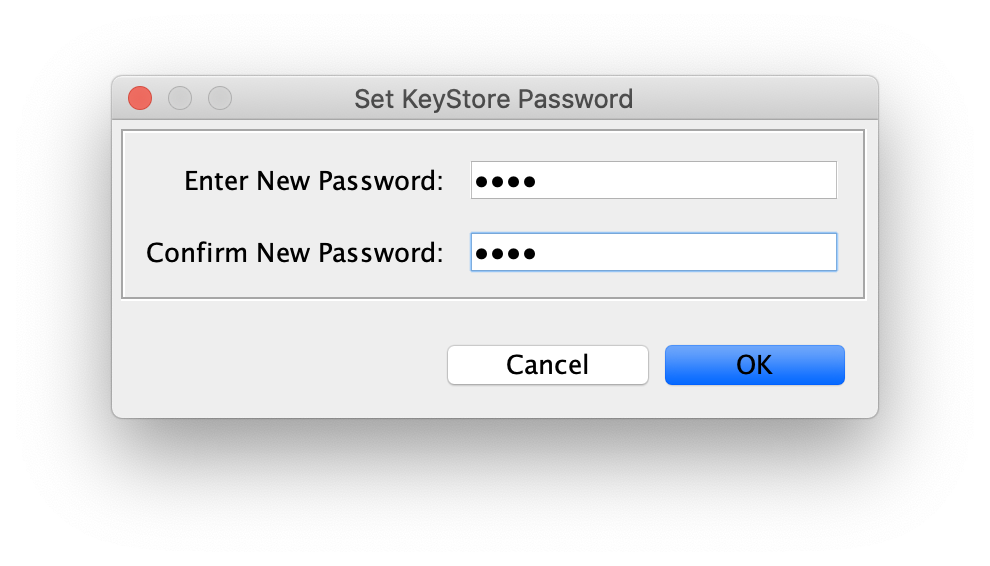Viewport: 990px width, 566px height.
Task: Place cursor at empty end of Confirm New Password field
Action: pyautogui.click(x=688, y=252)
